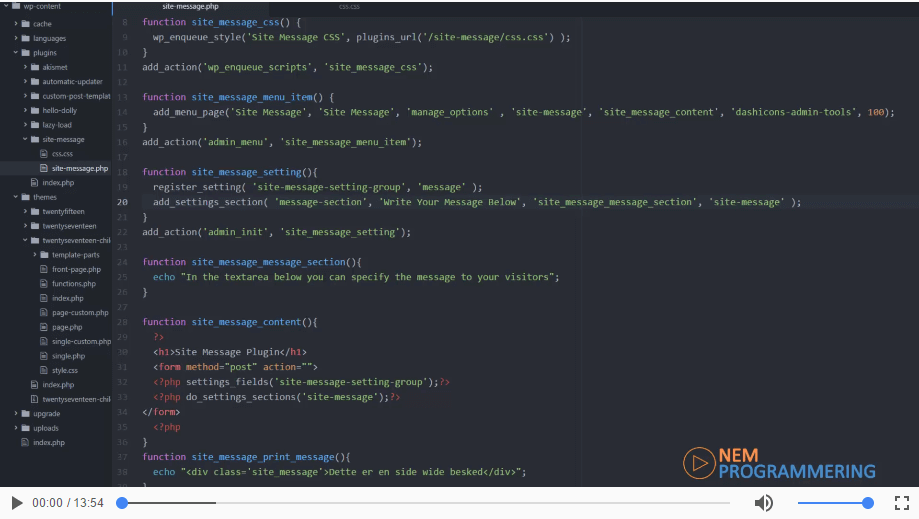Collapse the twentyseventeen-child folder
Image resolution: width=919 pixels, height=519 pixels.
(25, 240)
